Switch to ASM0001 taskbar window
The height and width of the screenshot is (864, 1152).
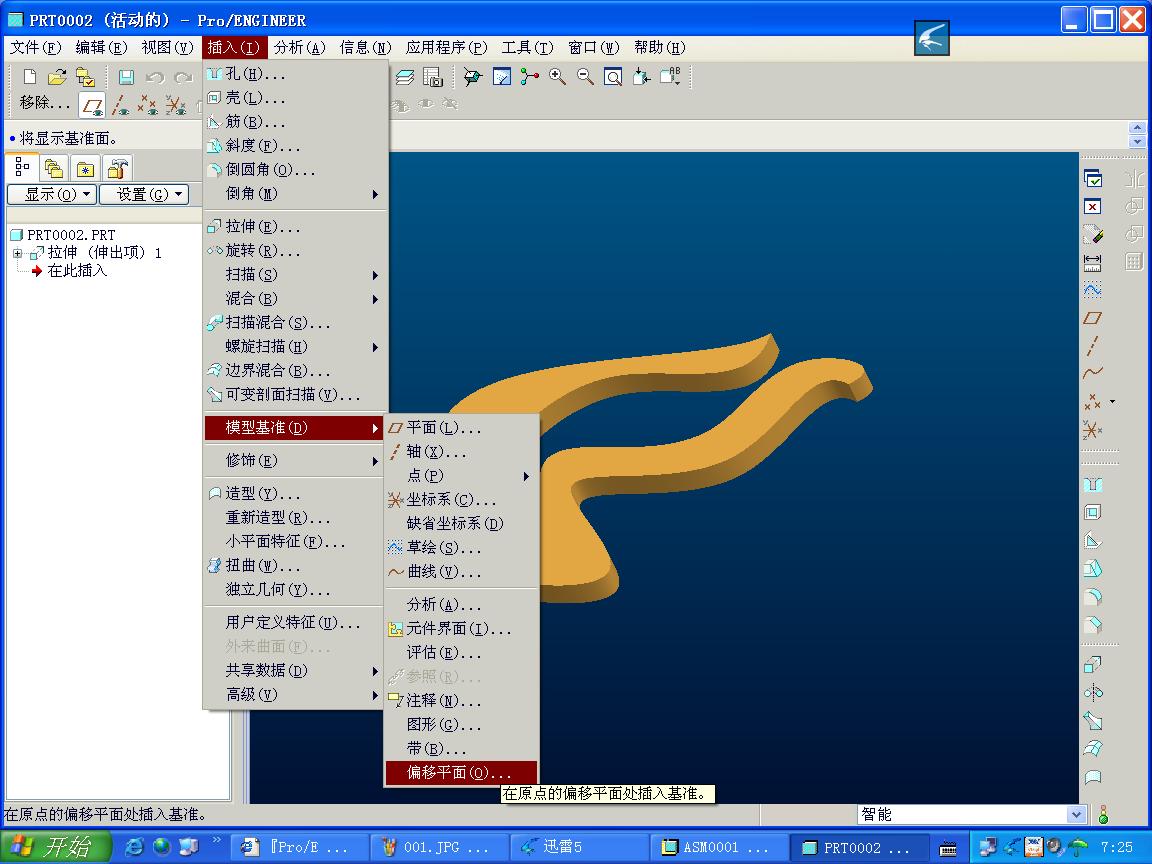pyautogui.click(x=719, y=847)
